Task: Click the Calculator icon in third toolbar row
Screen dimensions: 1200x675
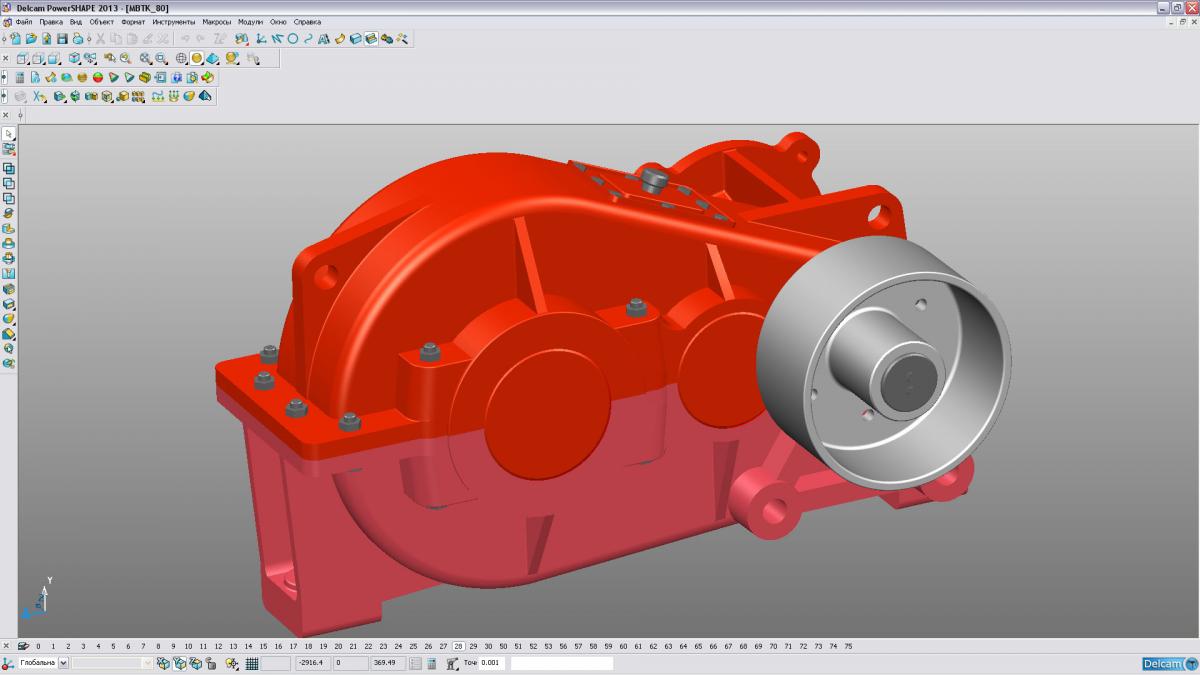Action: point(20,77)
